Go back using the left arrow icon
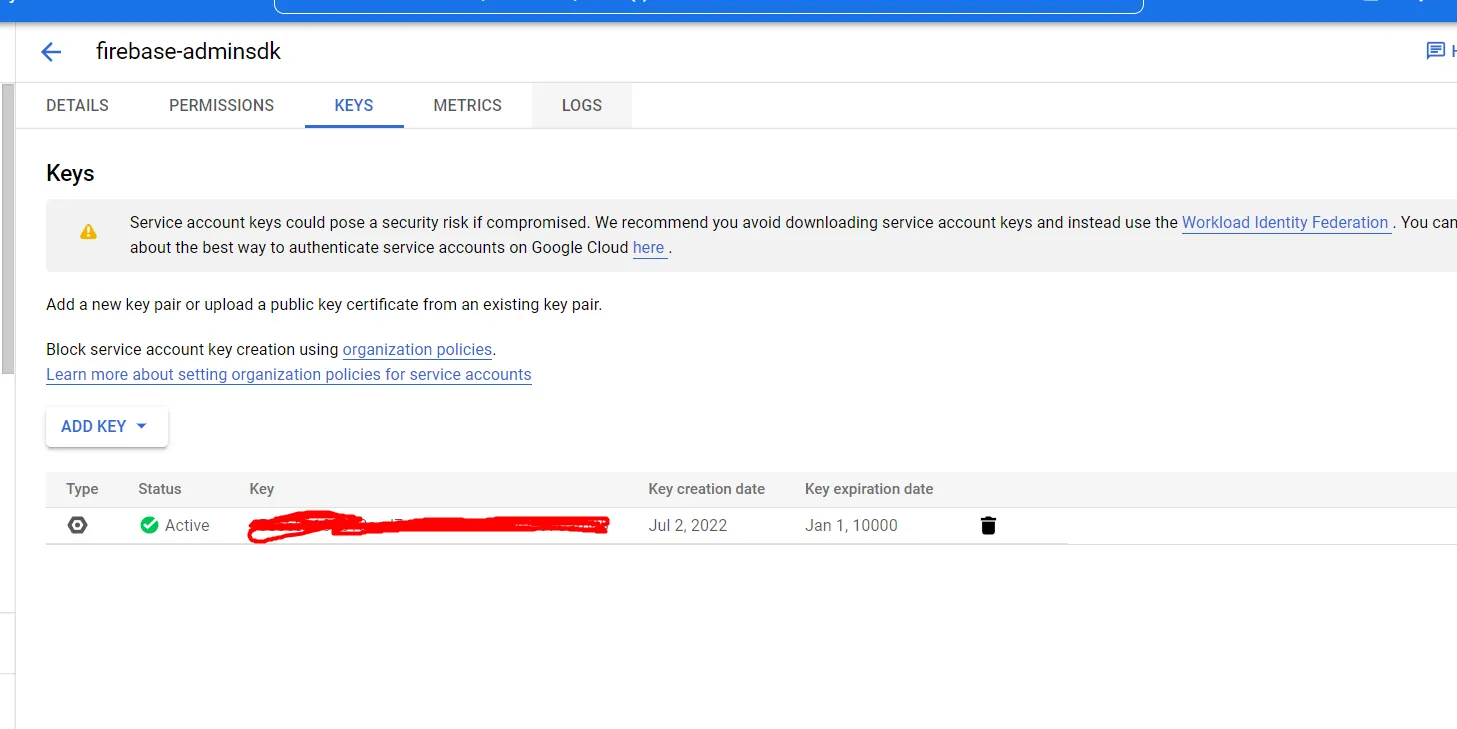The image size is (1457, 729). 51,52
